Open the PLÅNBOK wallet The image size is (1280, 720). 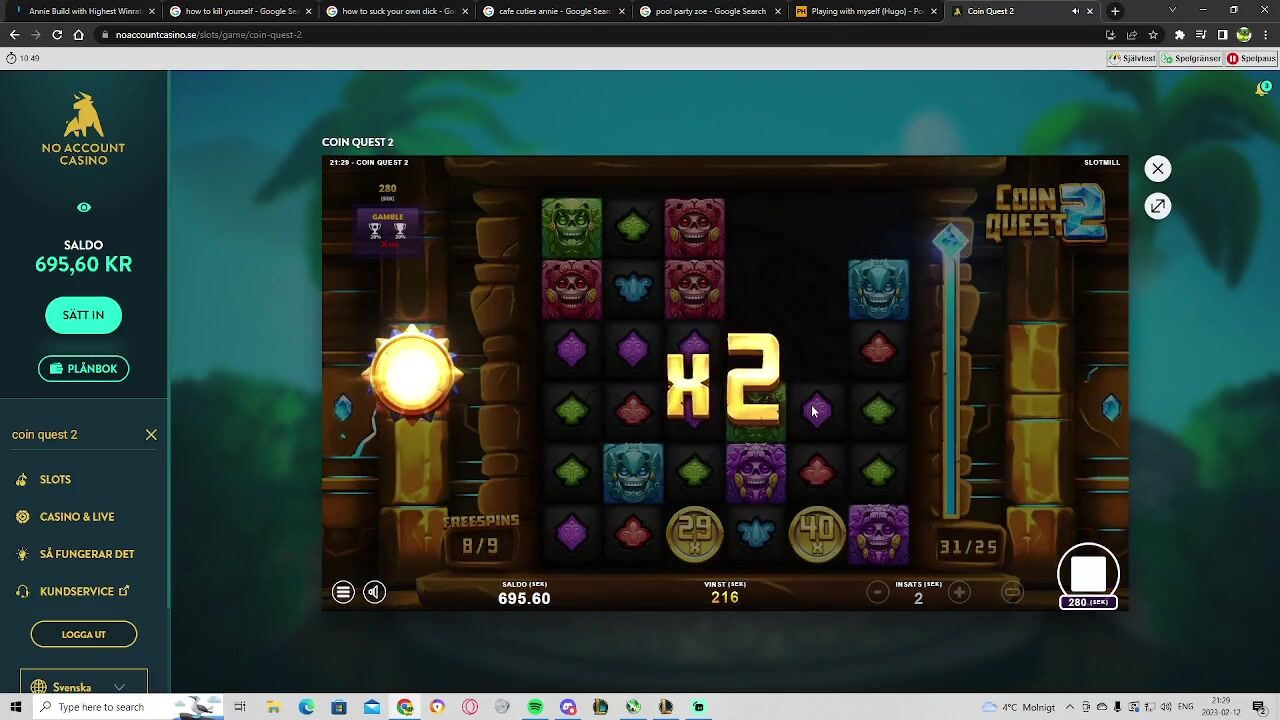[x=83, y=369]
